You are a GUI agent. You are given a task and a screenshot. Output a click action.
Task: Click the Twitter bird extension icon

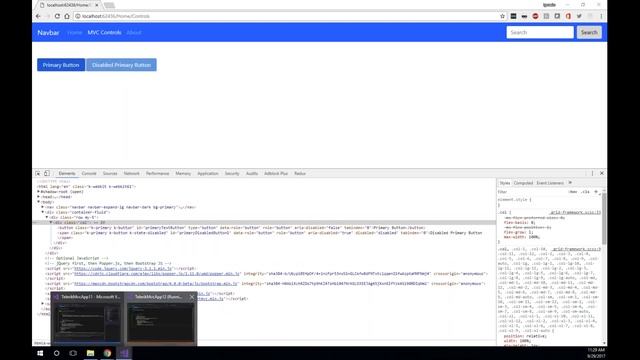tap(579, 16)
